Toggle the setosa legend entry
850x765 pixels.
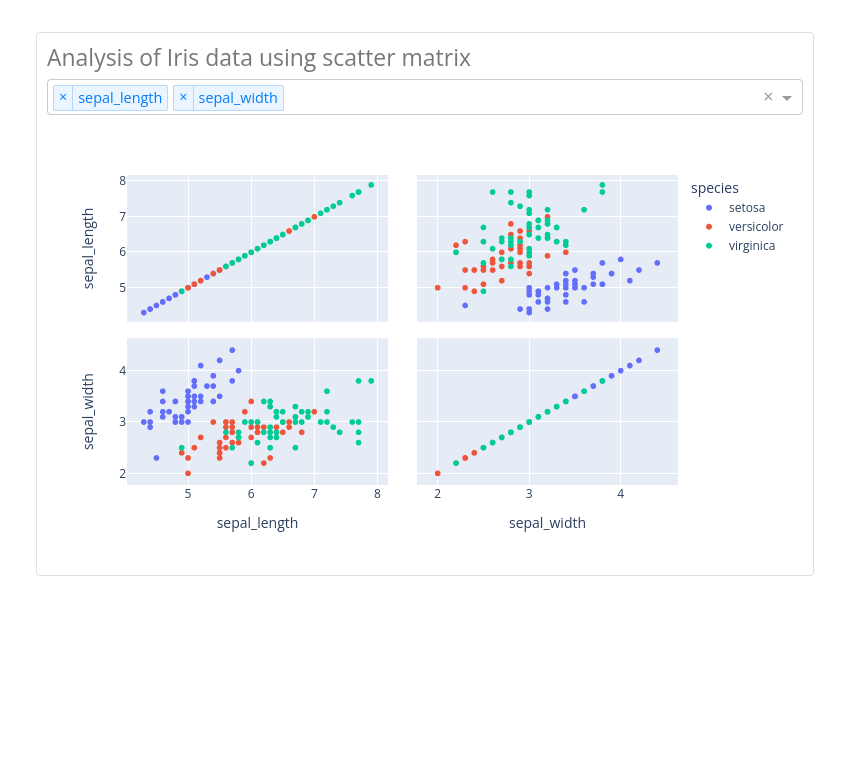coord(738,208)
